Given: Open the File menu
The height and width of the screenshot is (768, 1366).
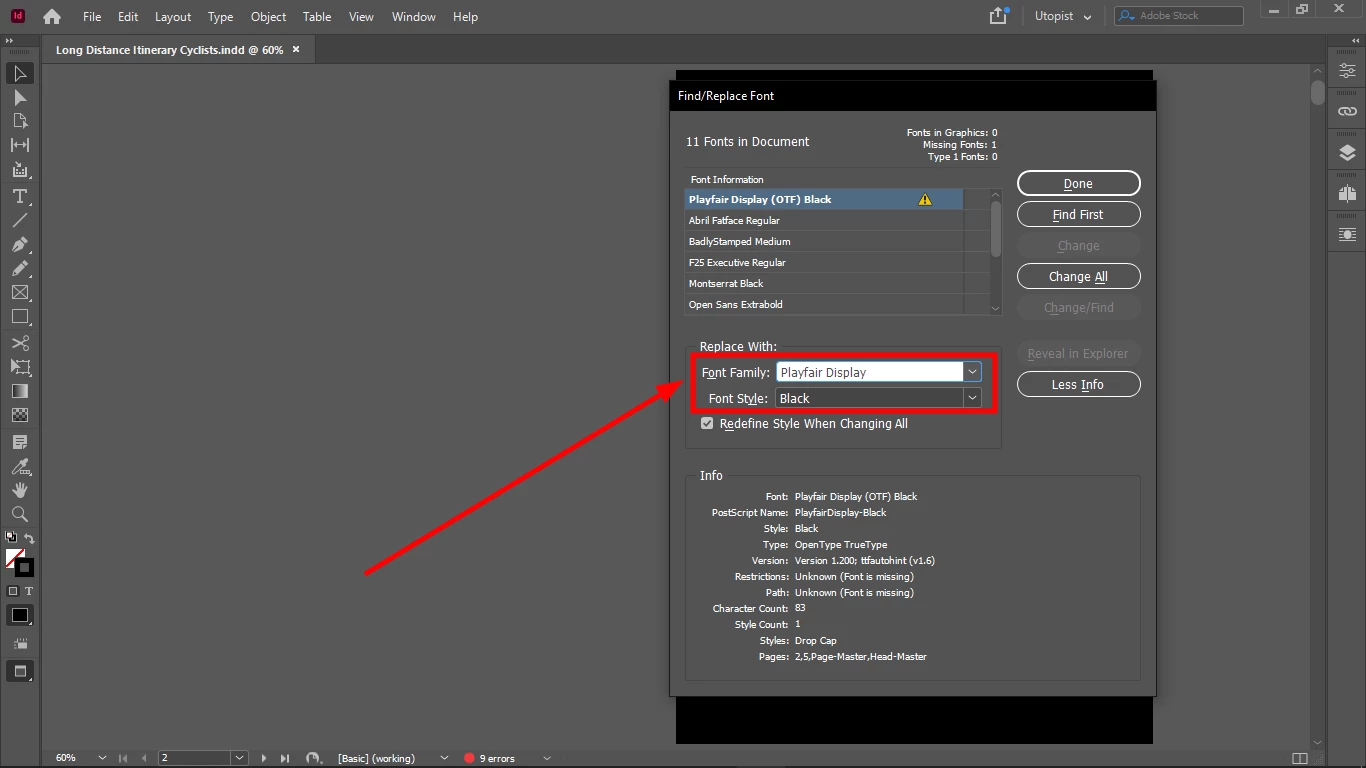Looking at the screenshot, I should [x=92, y=17].
